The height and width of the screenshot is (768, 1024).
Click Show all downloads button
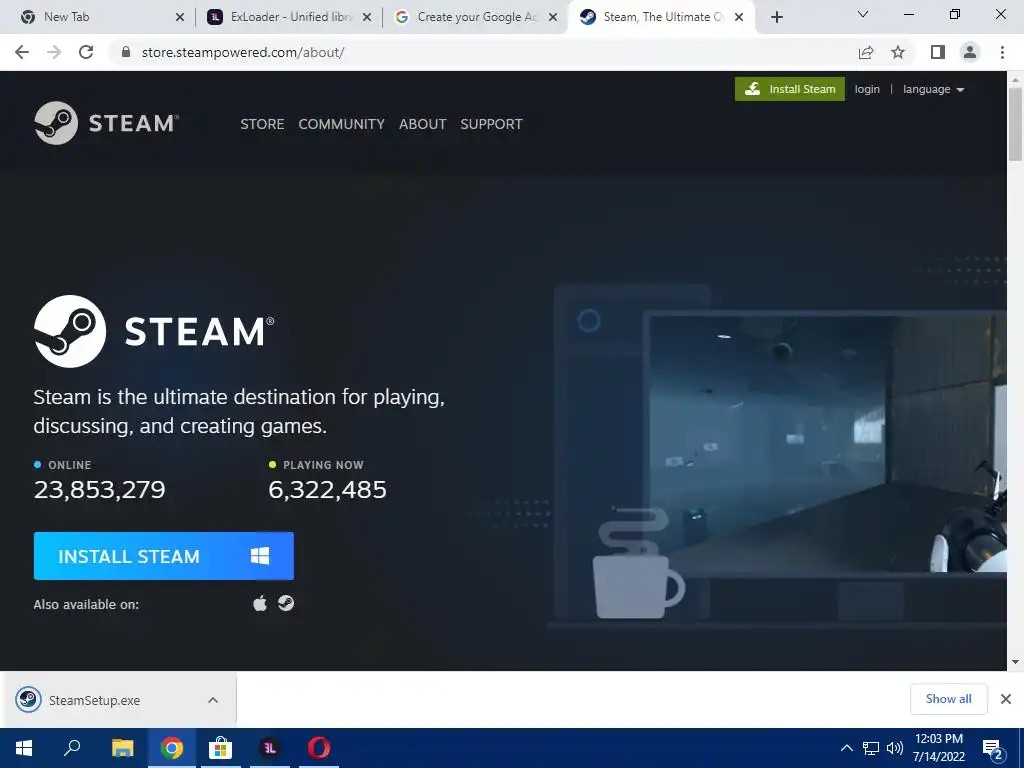(948, 699)
